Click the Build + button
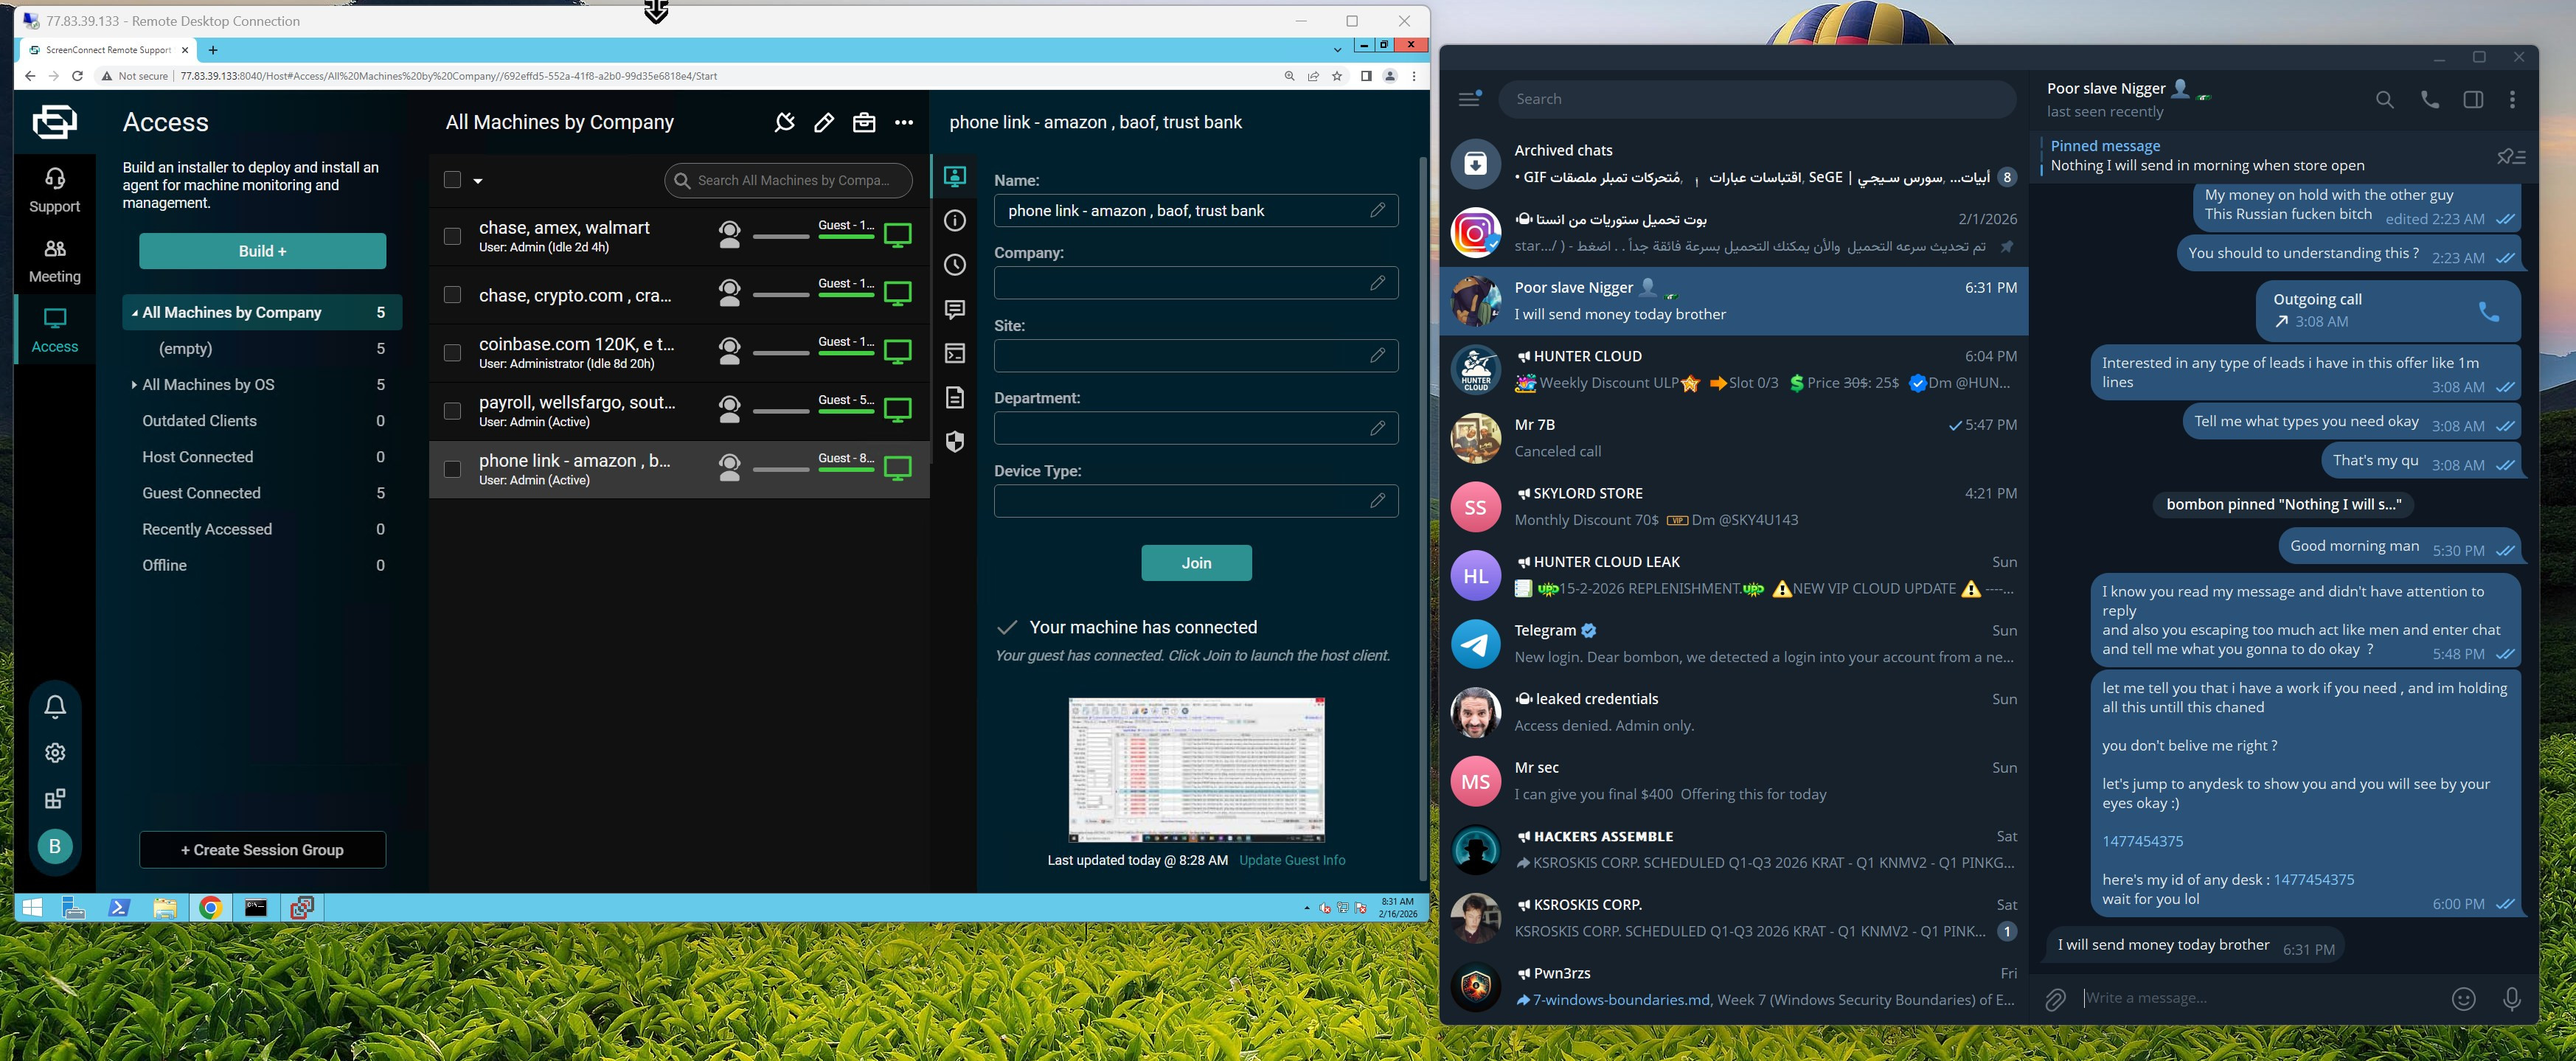This screenshot has width=2576, height=1061. point(262,251)
